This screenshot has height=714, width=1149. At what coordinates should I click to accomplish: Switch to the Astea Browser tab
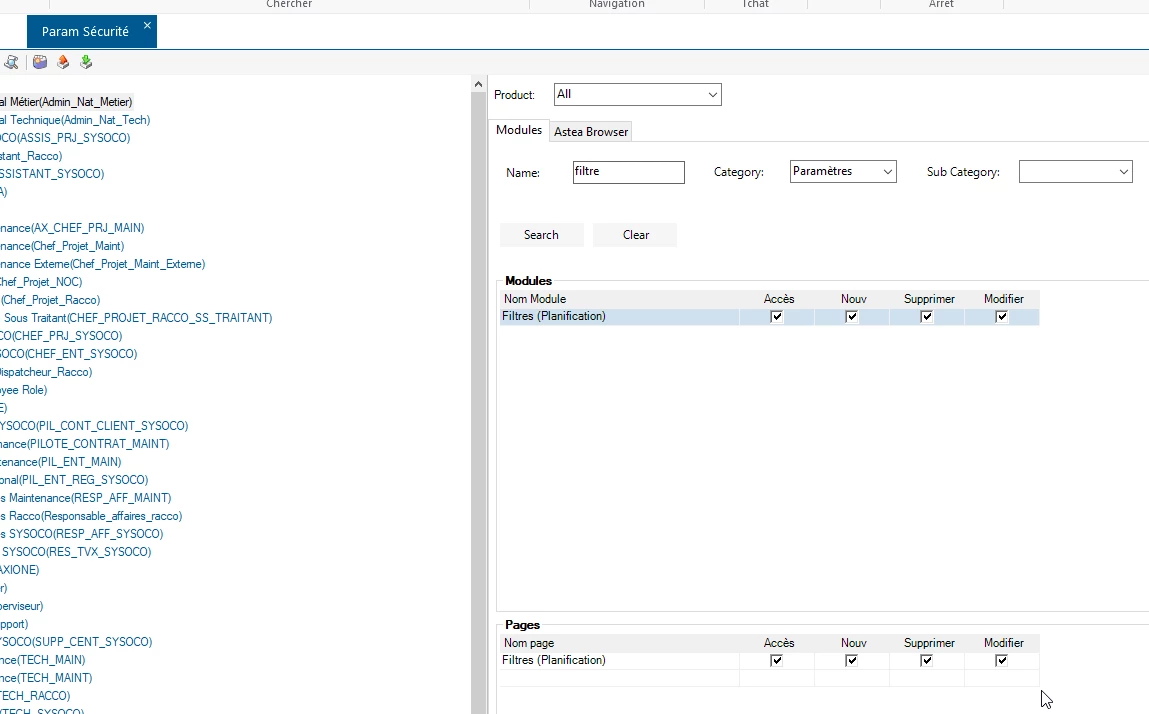coord(591,132)
